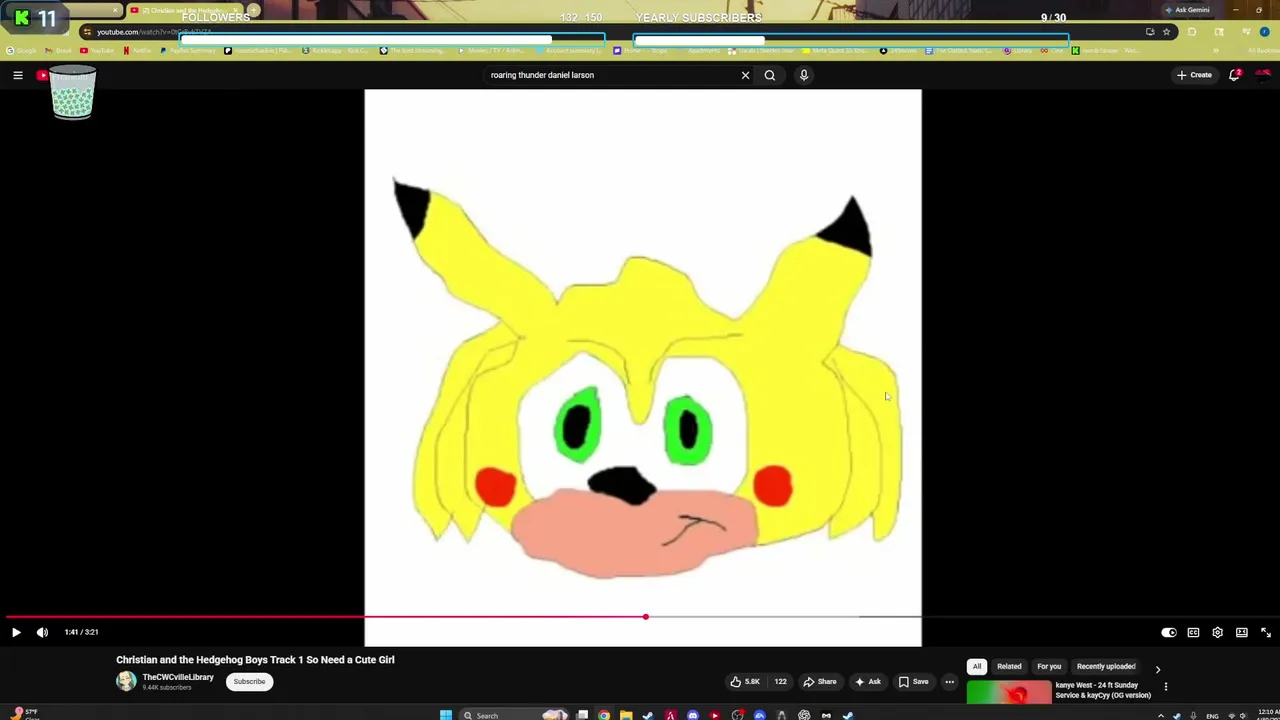Open TheCWCvilleLibrary channel avatar

point(126,681)
